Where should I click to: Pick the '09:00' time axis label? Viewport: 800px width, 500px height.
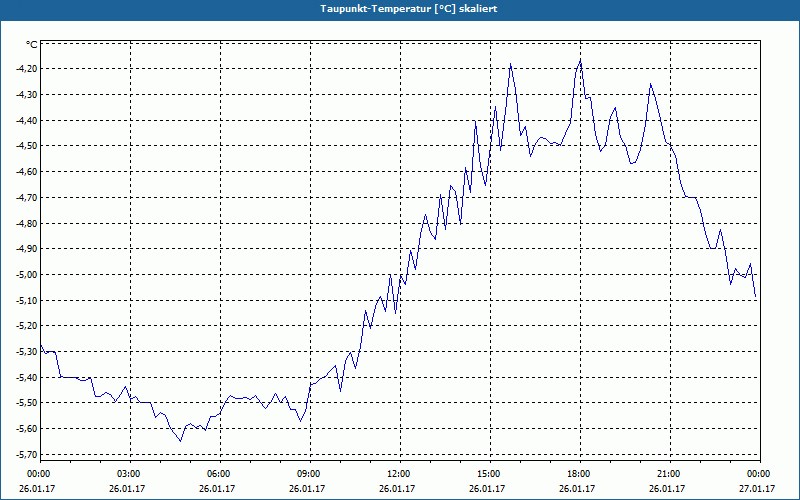click(x=310, y=474)
